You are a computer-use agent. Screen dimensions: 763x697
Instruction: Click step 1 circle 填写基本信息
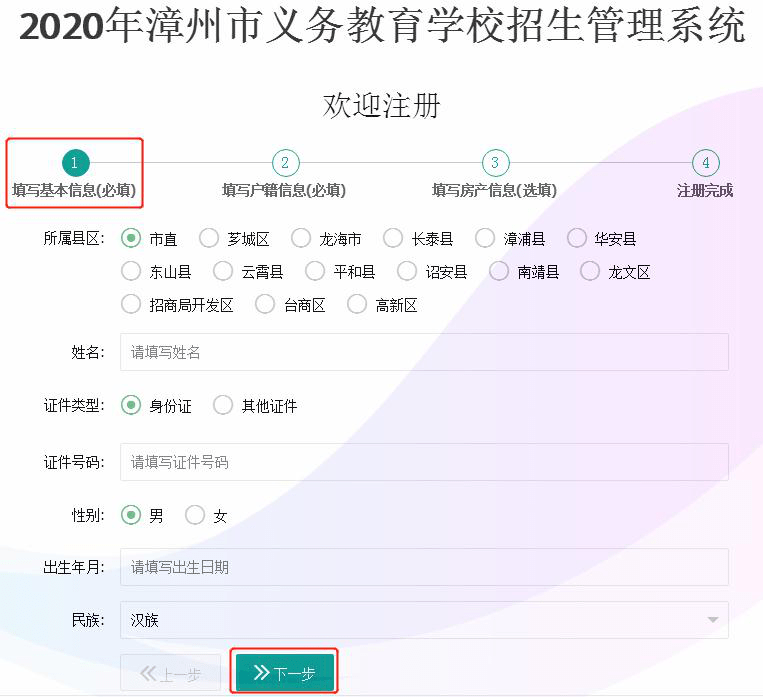pyautogui.click(x=76, y=163)
